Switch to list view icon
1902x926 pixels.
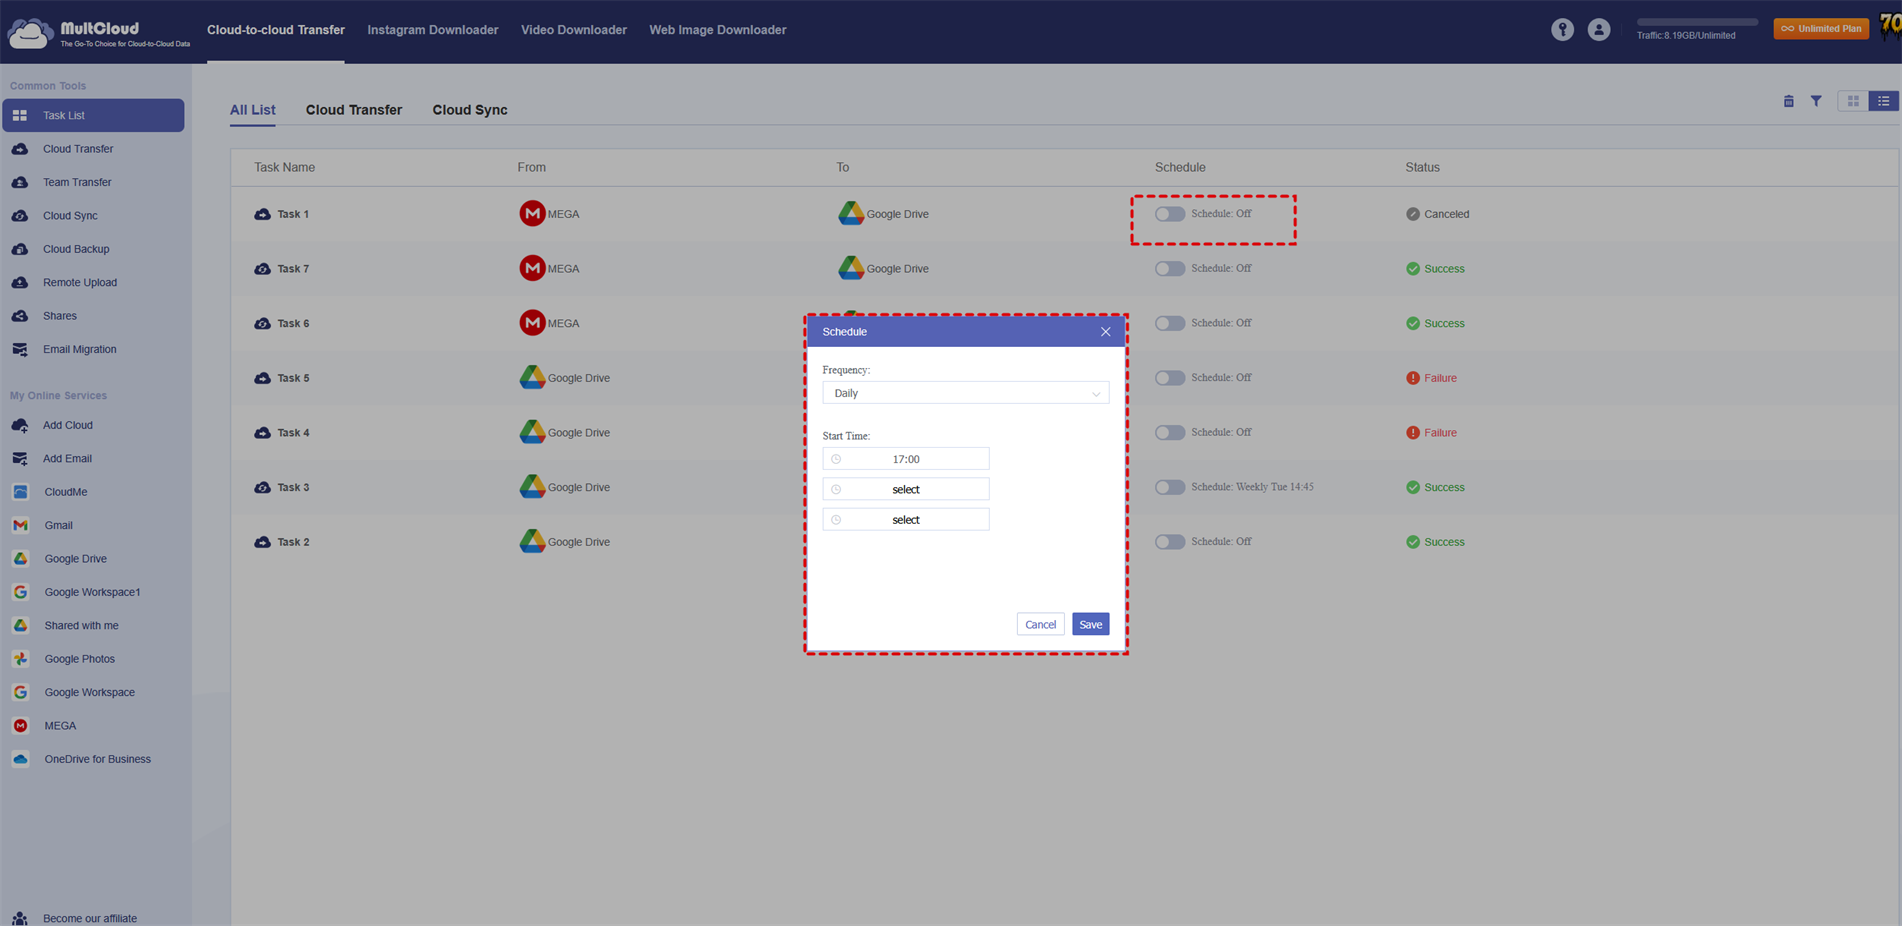coord(1883,101)
